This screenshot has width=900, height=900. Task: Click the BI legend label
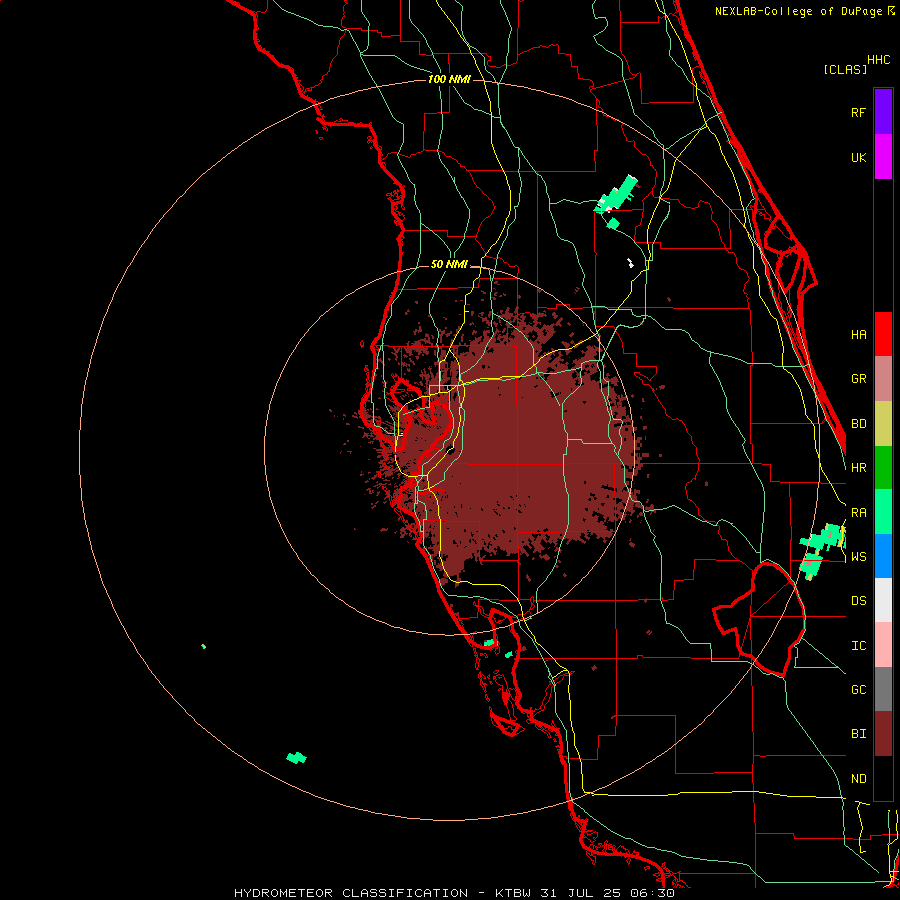pos(859,734)
